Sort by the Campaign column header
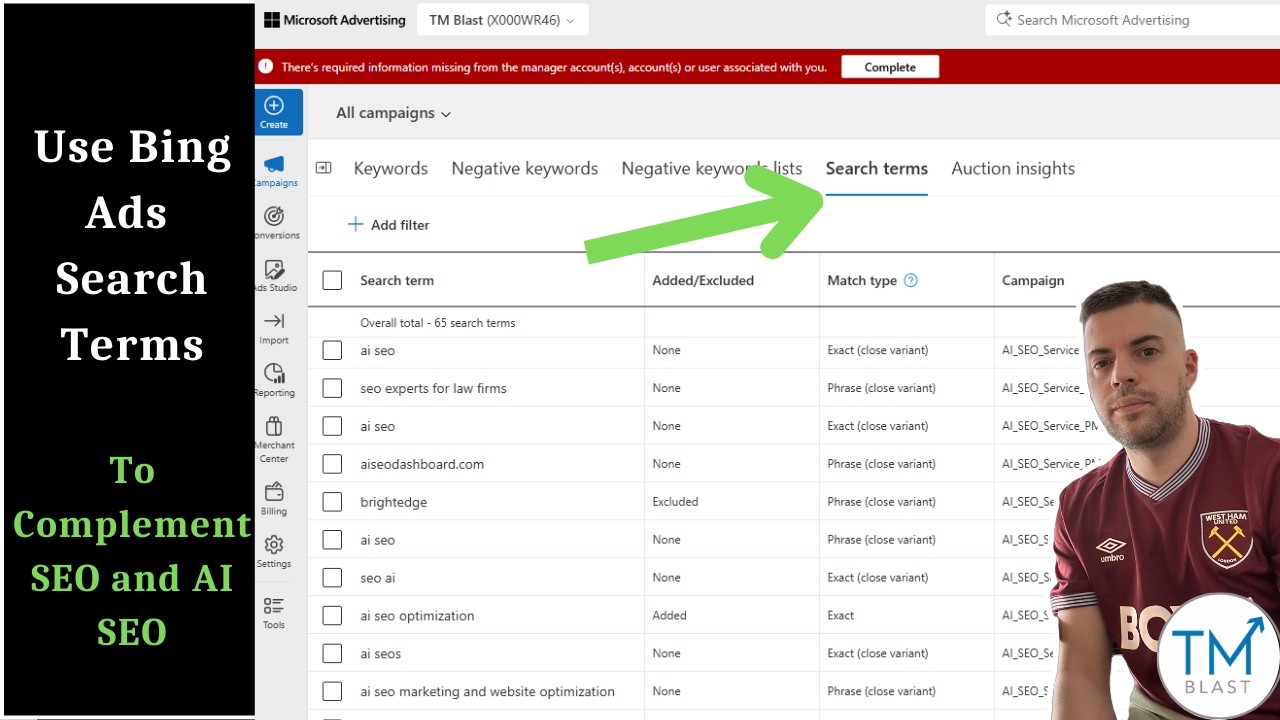 point(1033,281)
